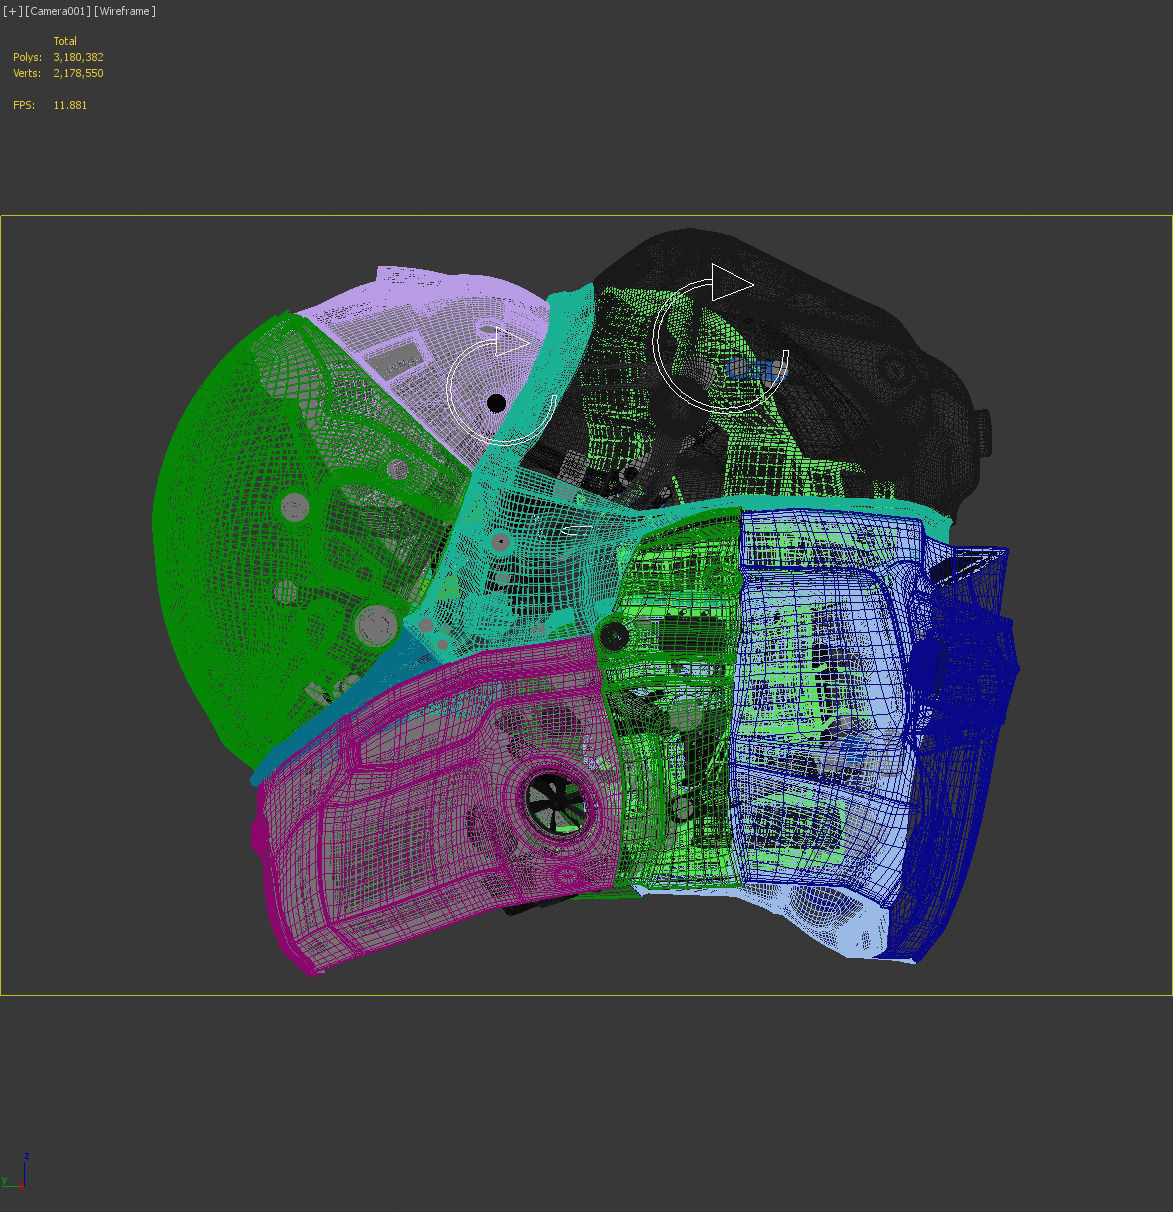
Task: Open the [+] viewport general menu
Action: pos(12,11)
